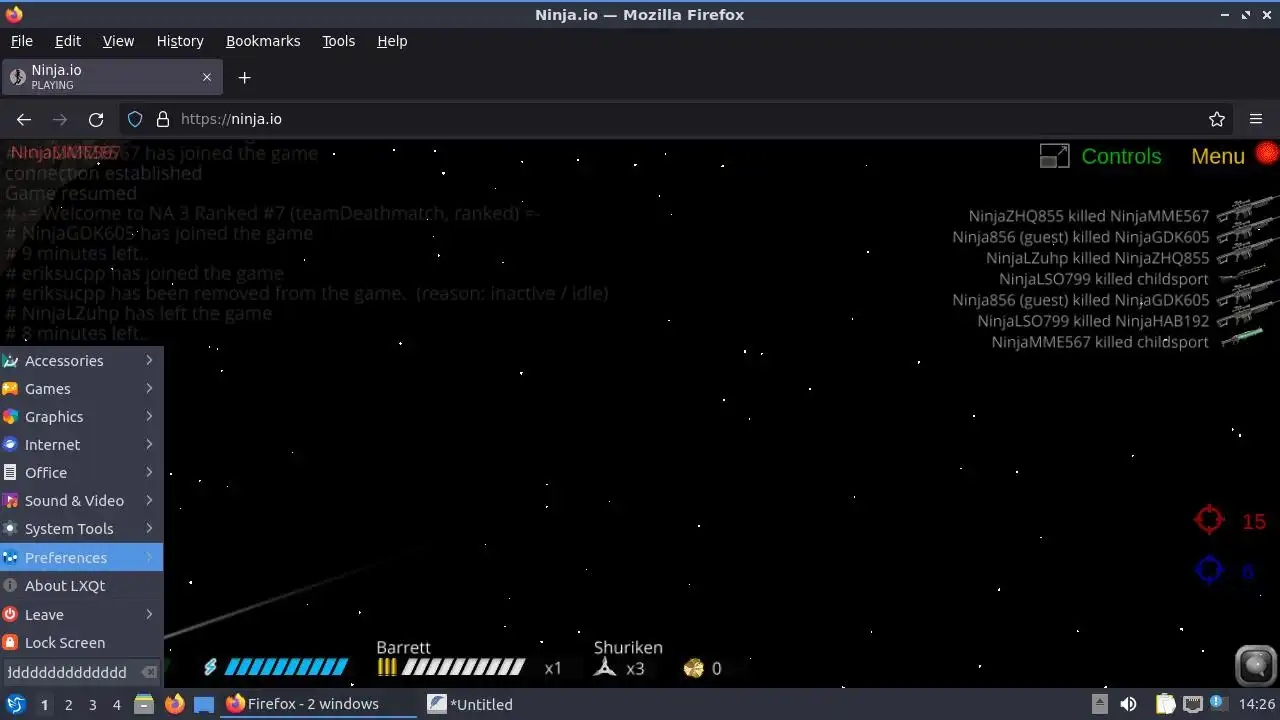Switch to virtual desktop 4

point(116,704)
